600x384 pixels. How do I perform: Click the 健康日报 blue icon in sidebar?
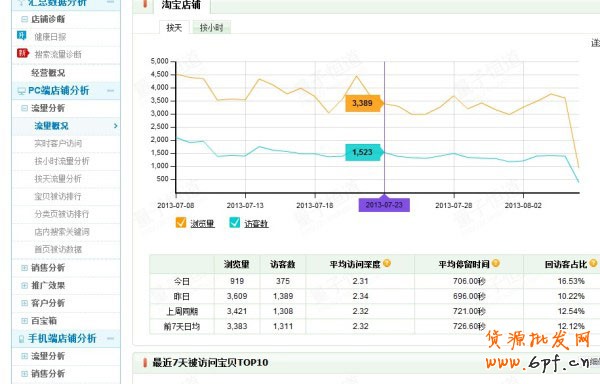click(x=21, y=36)
